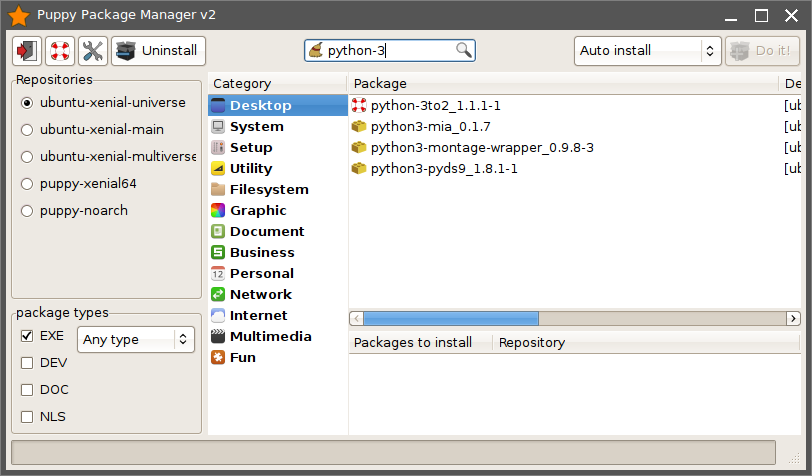Clear search with the broom icon

coord(316,50)
